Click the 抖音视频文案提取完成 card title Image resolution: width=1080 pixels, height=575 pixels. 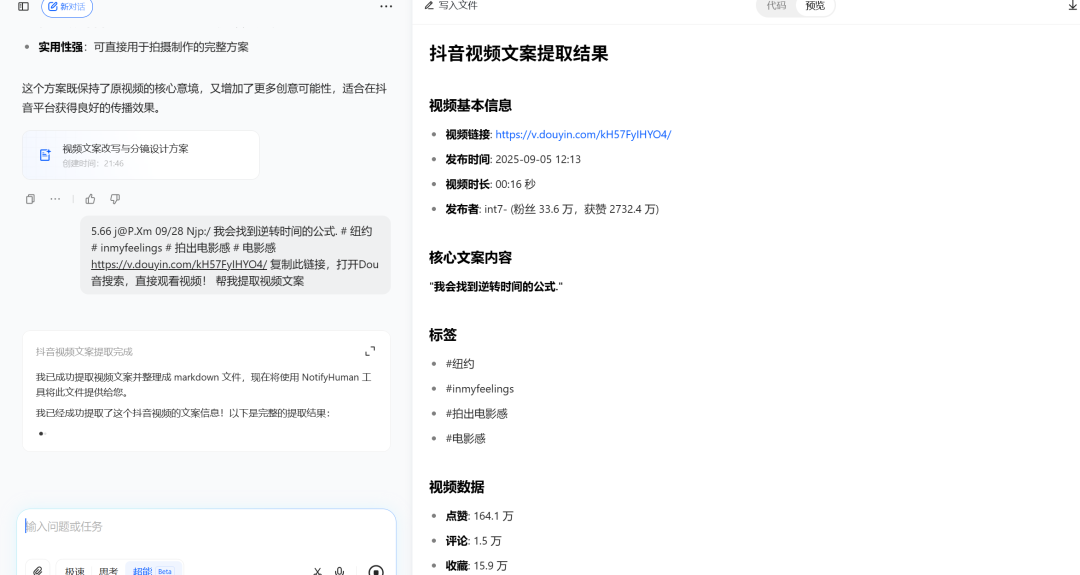[x=84, y=352]
